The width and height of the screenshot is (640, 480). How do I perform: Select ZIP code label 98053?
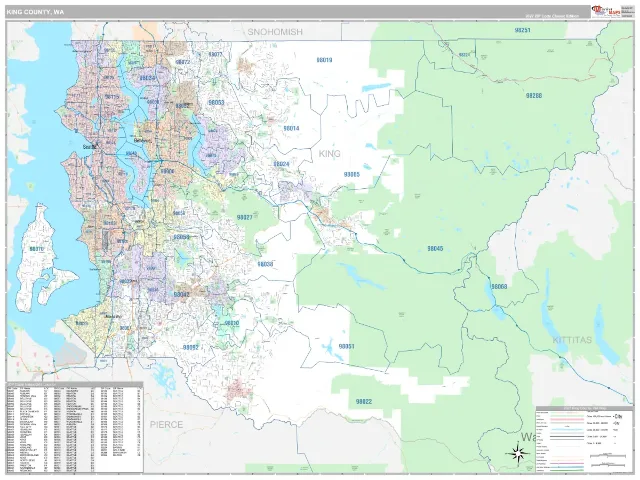coord(216,102)
